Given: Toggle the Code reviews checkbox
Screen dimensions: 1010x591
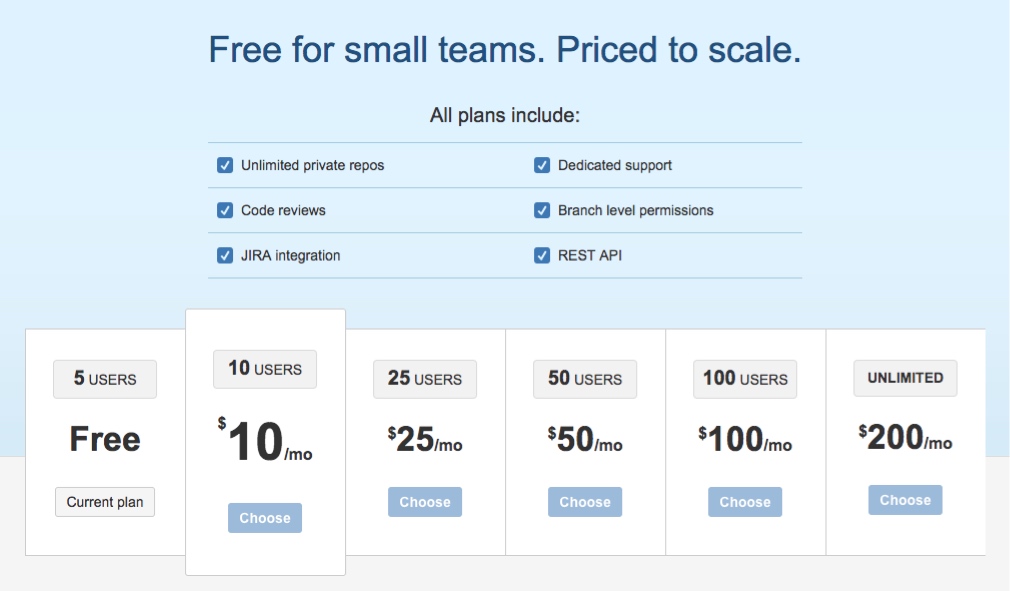Looking at the screenshot, I should point(225,211).
